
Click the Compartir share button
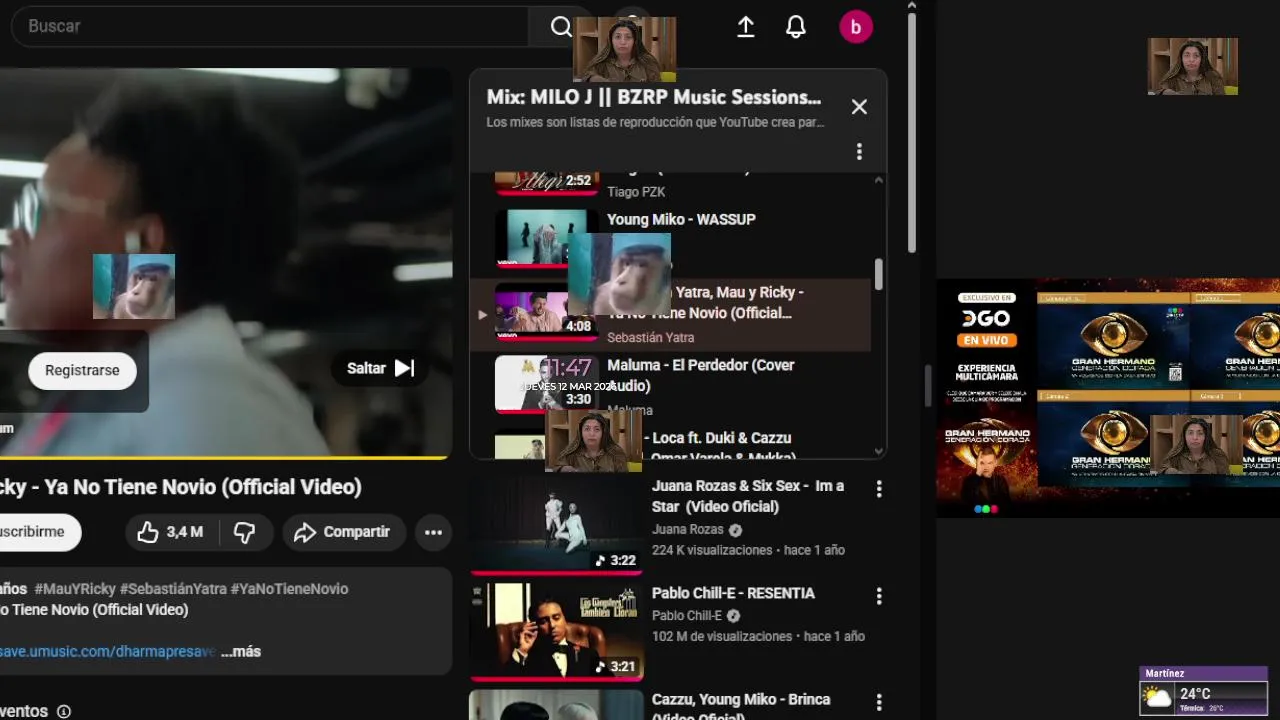pyautogui.click(x=343, y=532)
